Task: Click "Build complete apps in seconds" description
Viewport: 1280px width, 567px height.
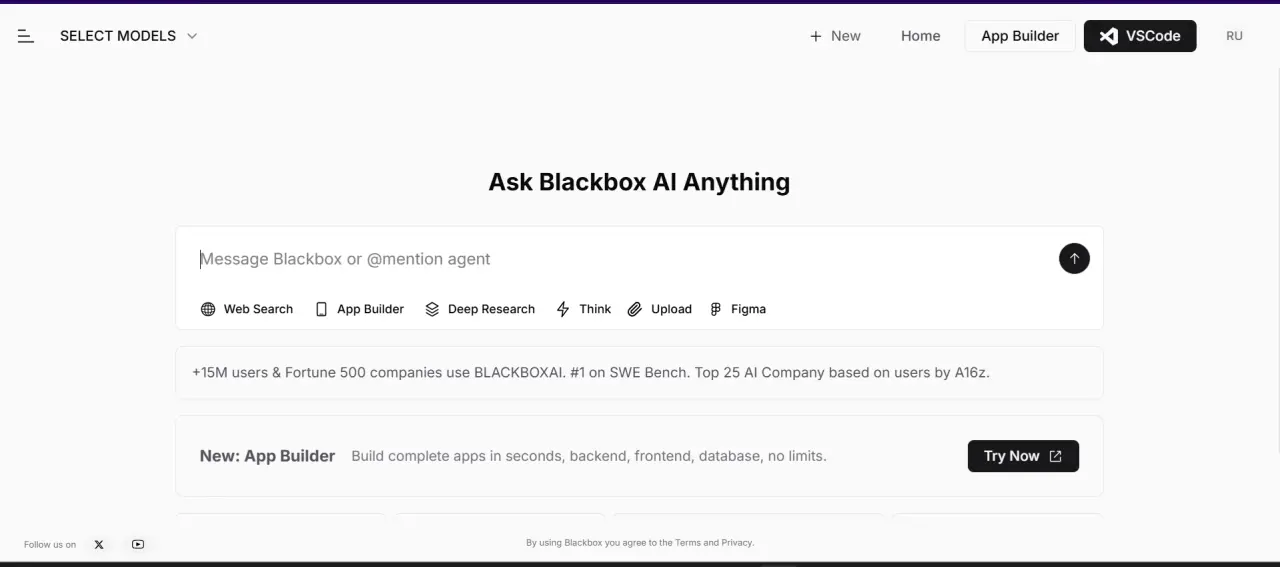Action: click(589, 456)
